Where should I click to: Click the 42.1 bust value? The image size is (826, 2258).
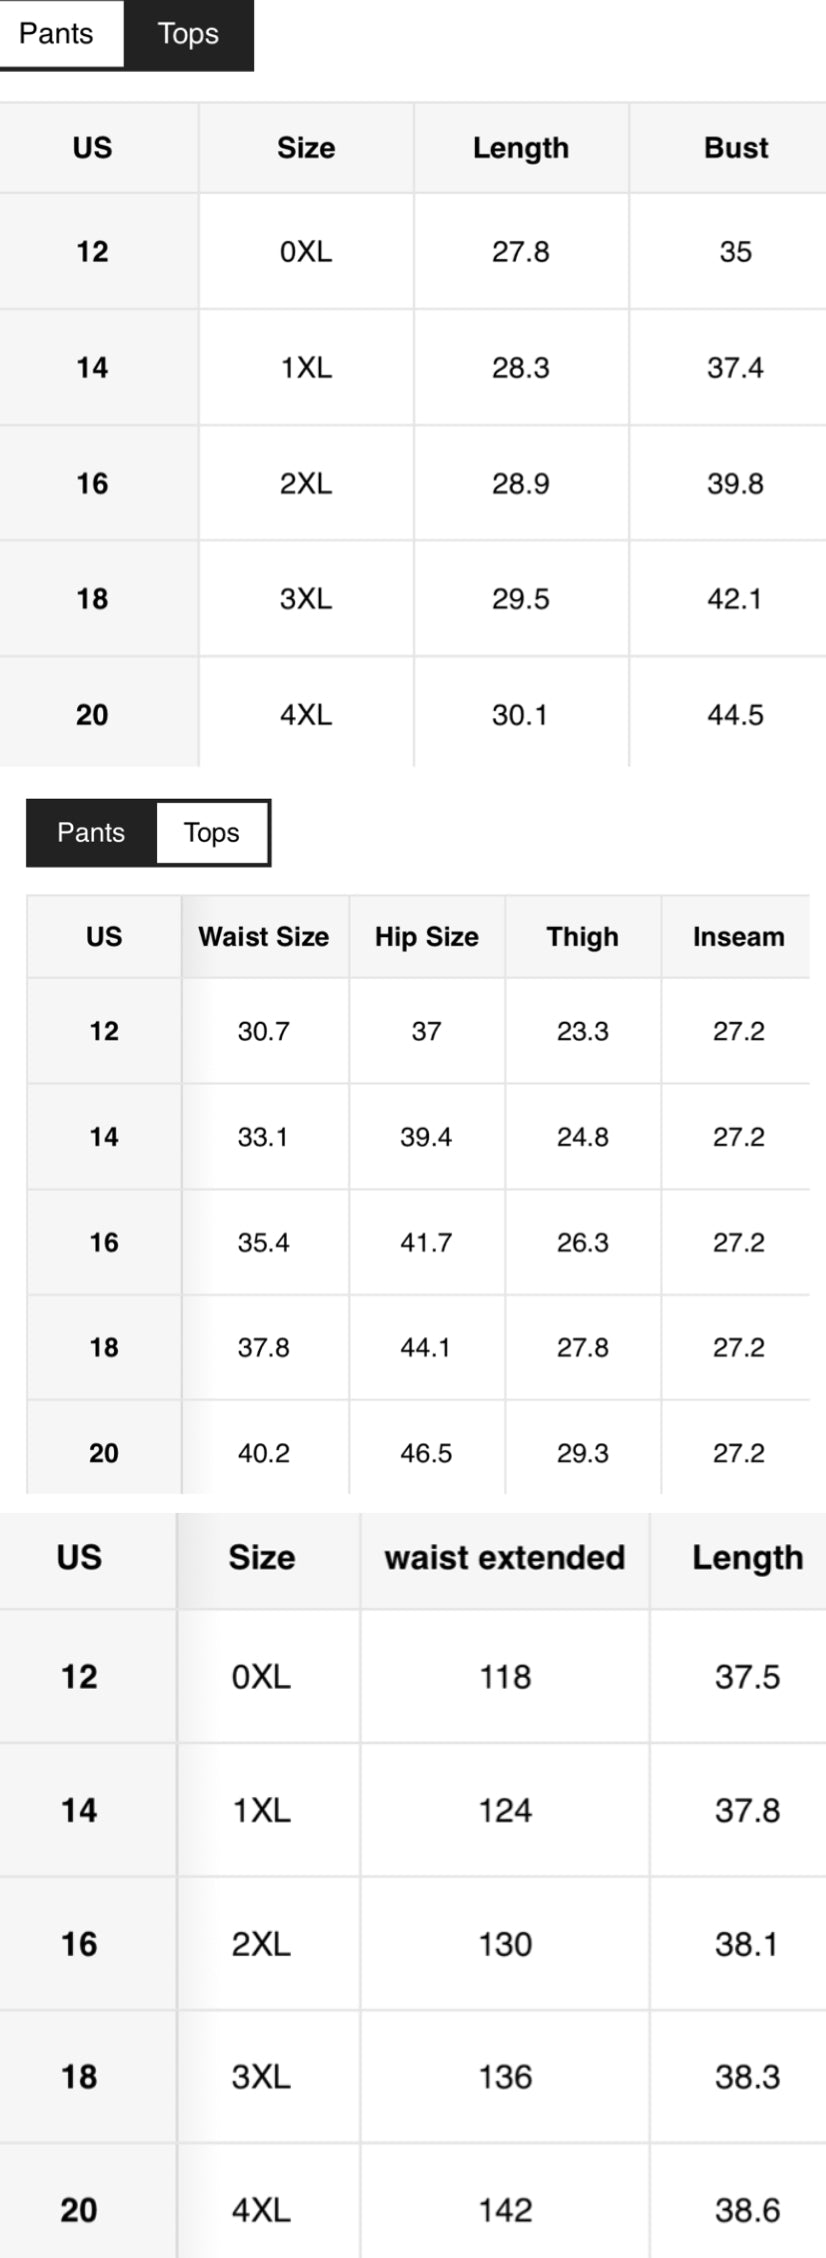click(735, 599)
